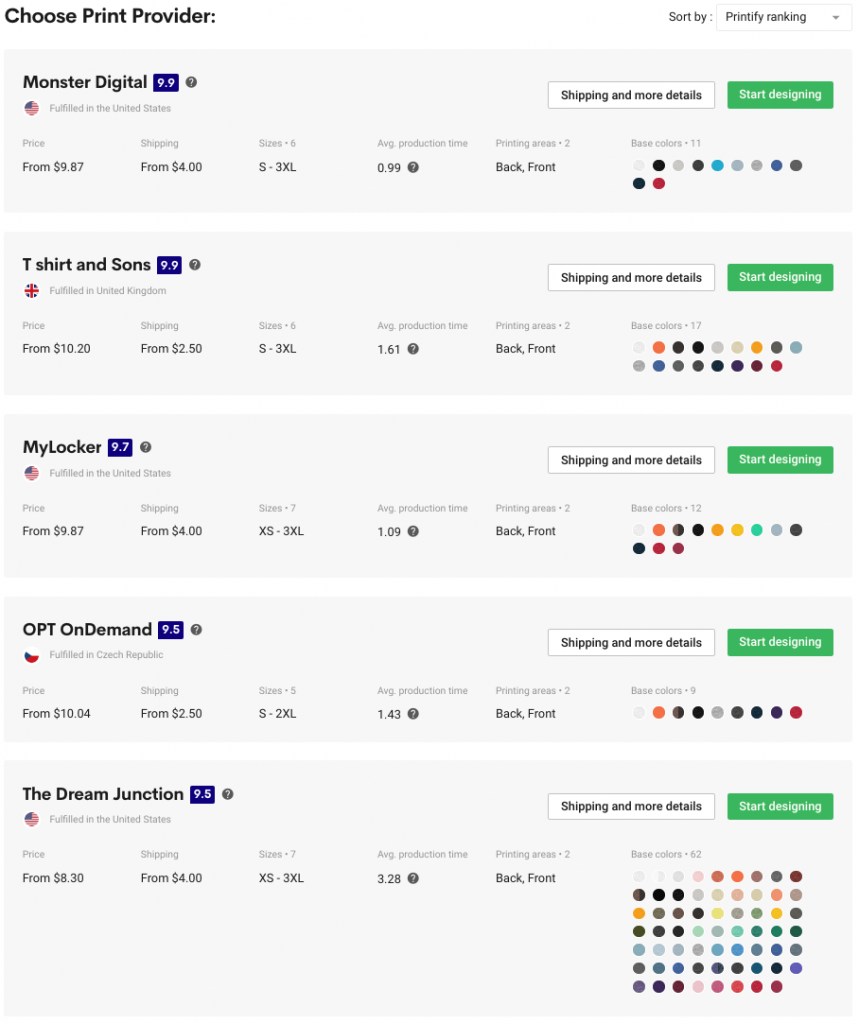Select the cyan base color for Monster Digital
This screenshot has height=1024, width=859.
coord(718,166)
